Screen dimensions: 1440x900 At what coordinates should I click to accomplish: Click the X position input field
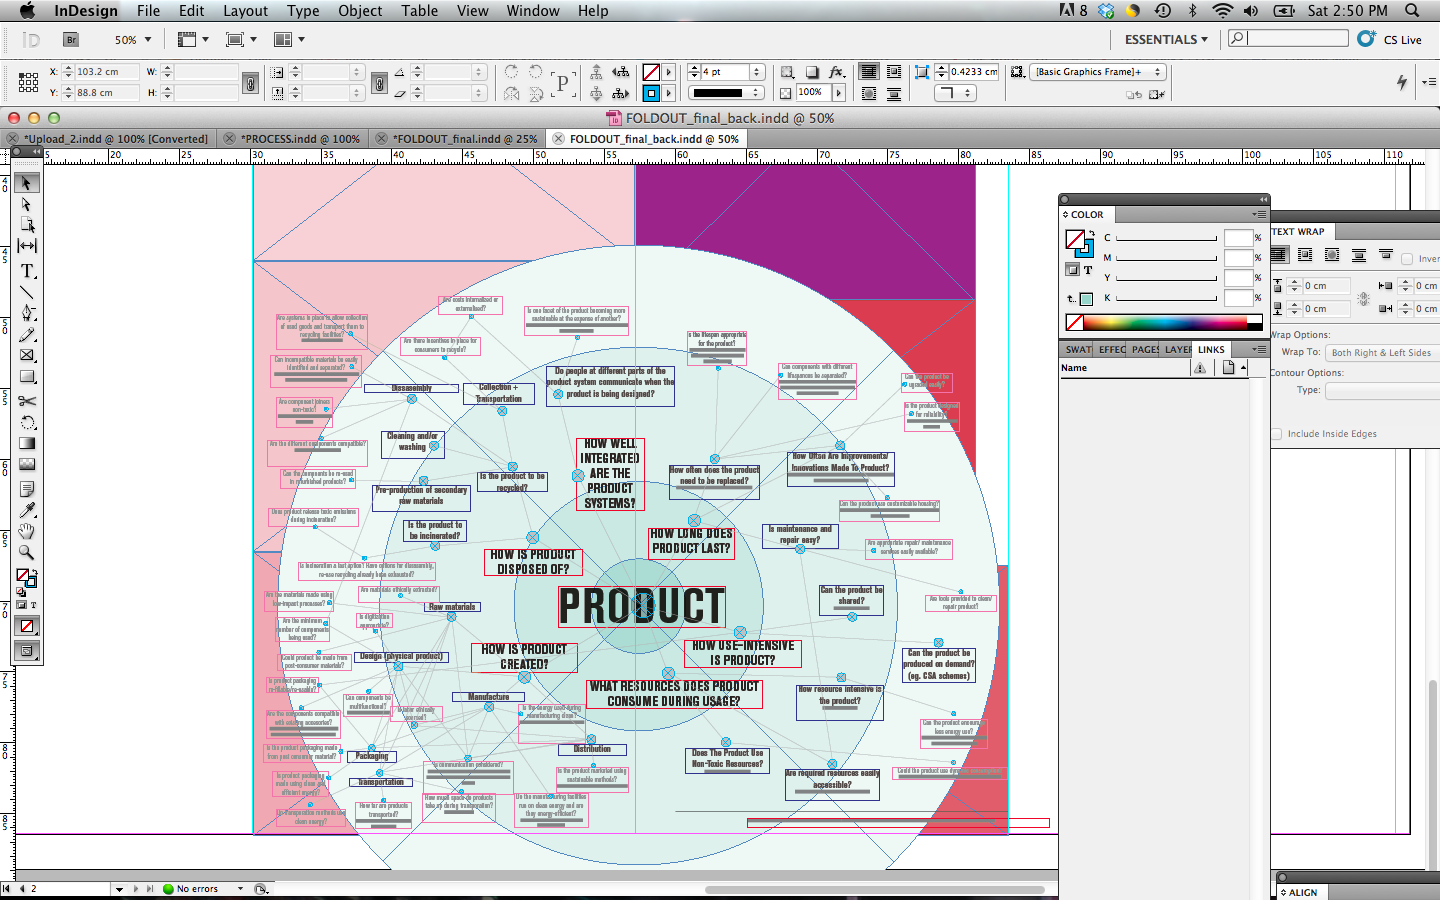[105, 72]
